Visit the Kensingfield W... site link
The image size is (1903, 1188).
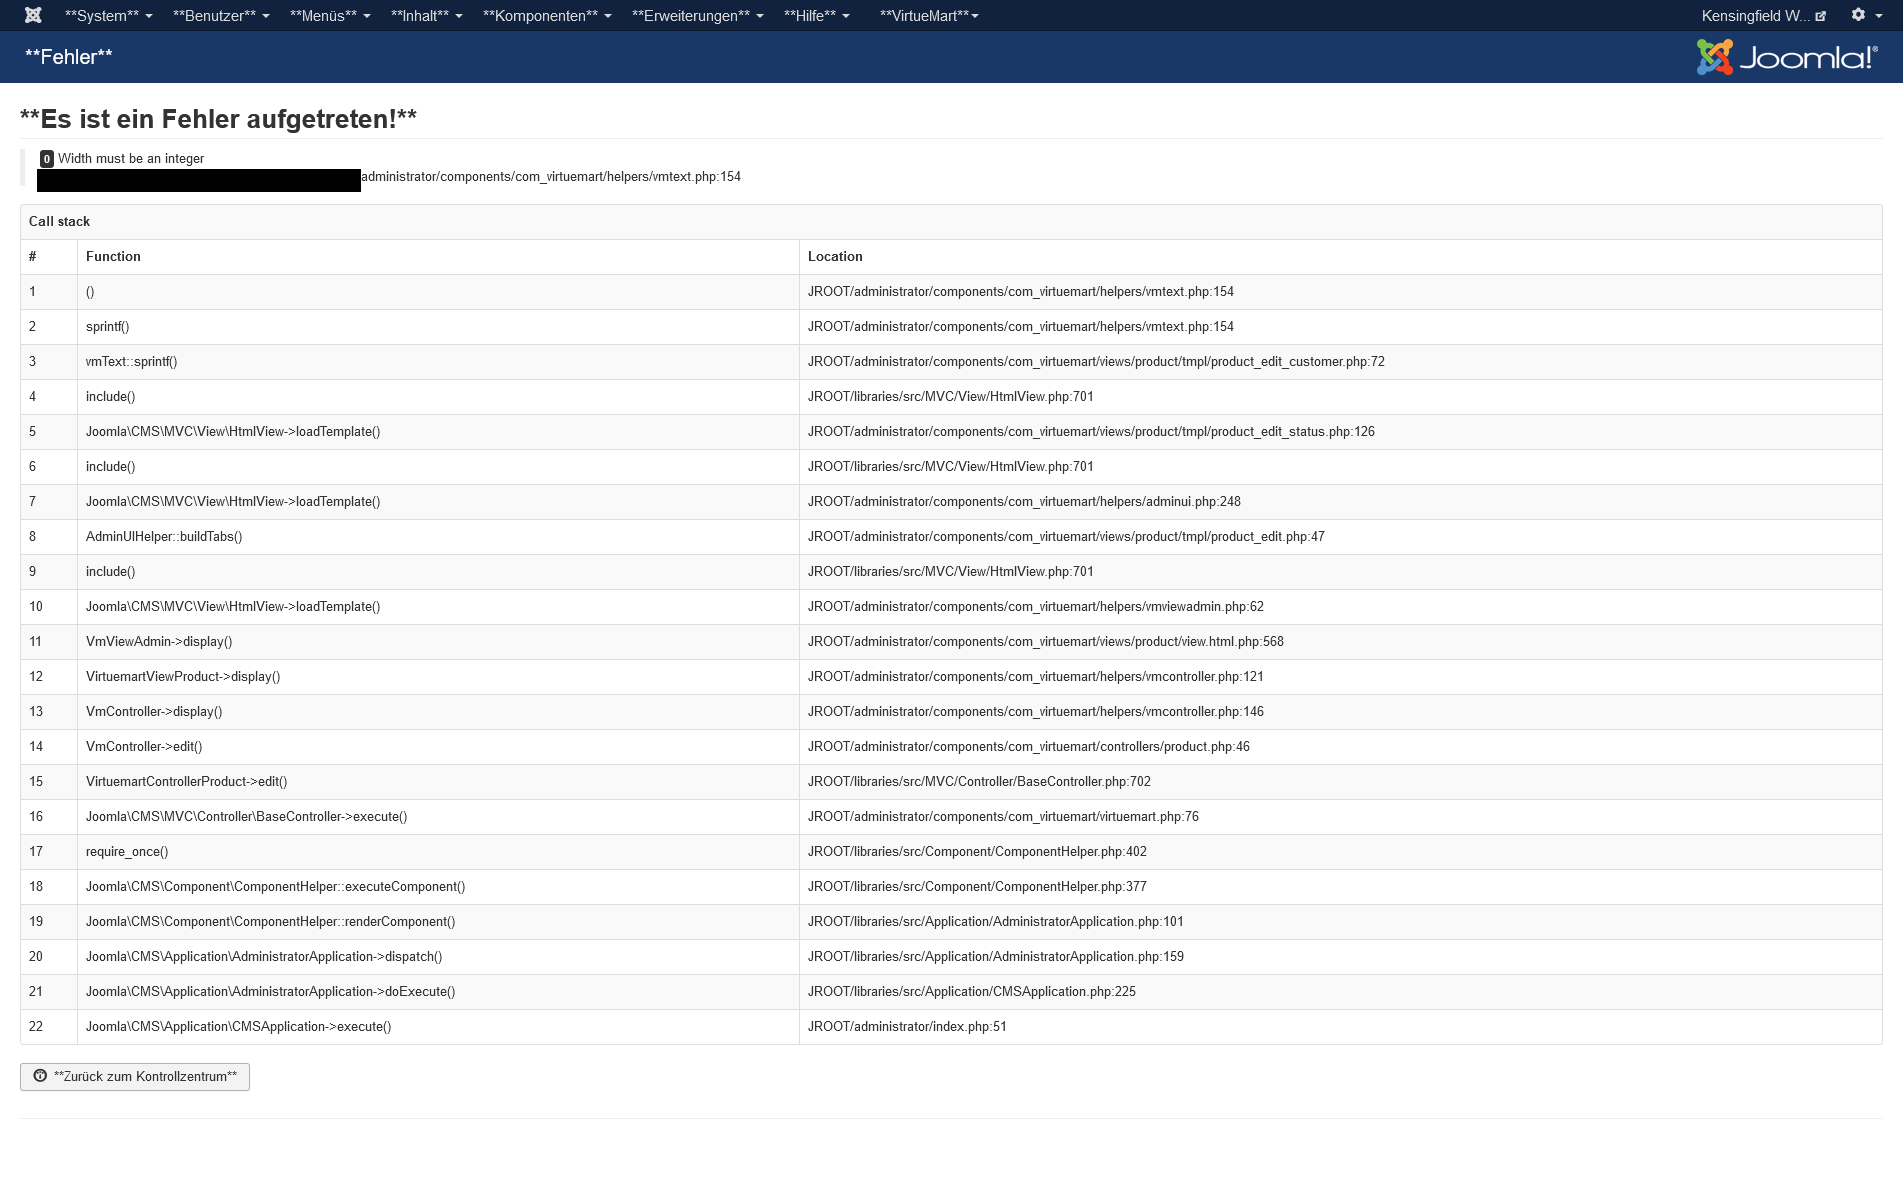(x=1754, y=16)
